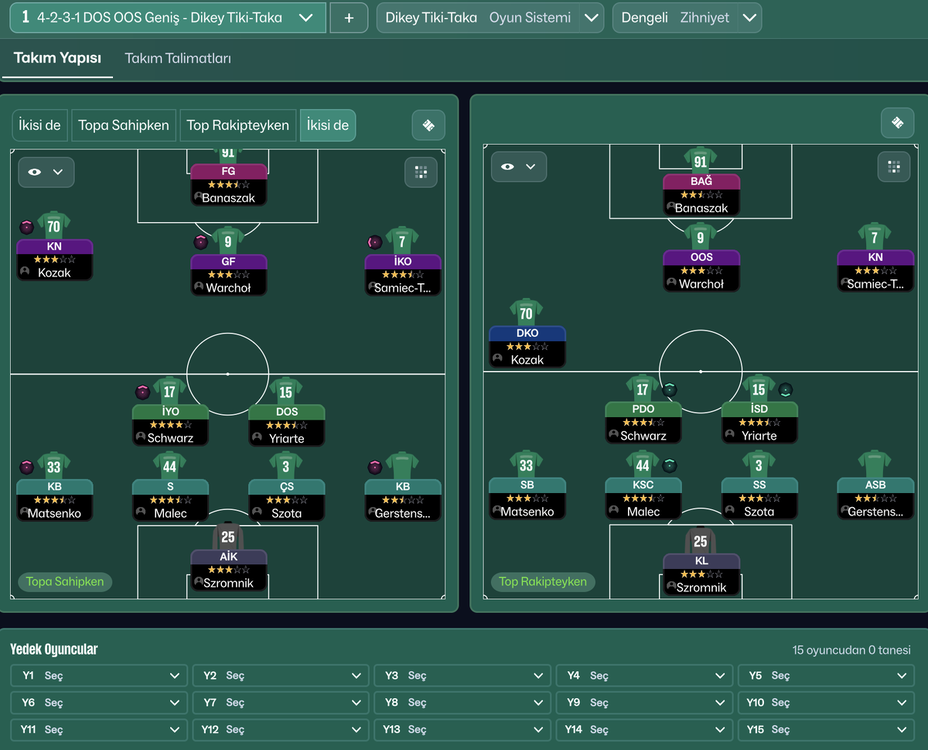Click stacked-diamond icon above the Top Rakipteyken pitch
This screenshot has width=928, height=750.
pyautogui.click(x=897, y=122)
